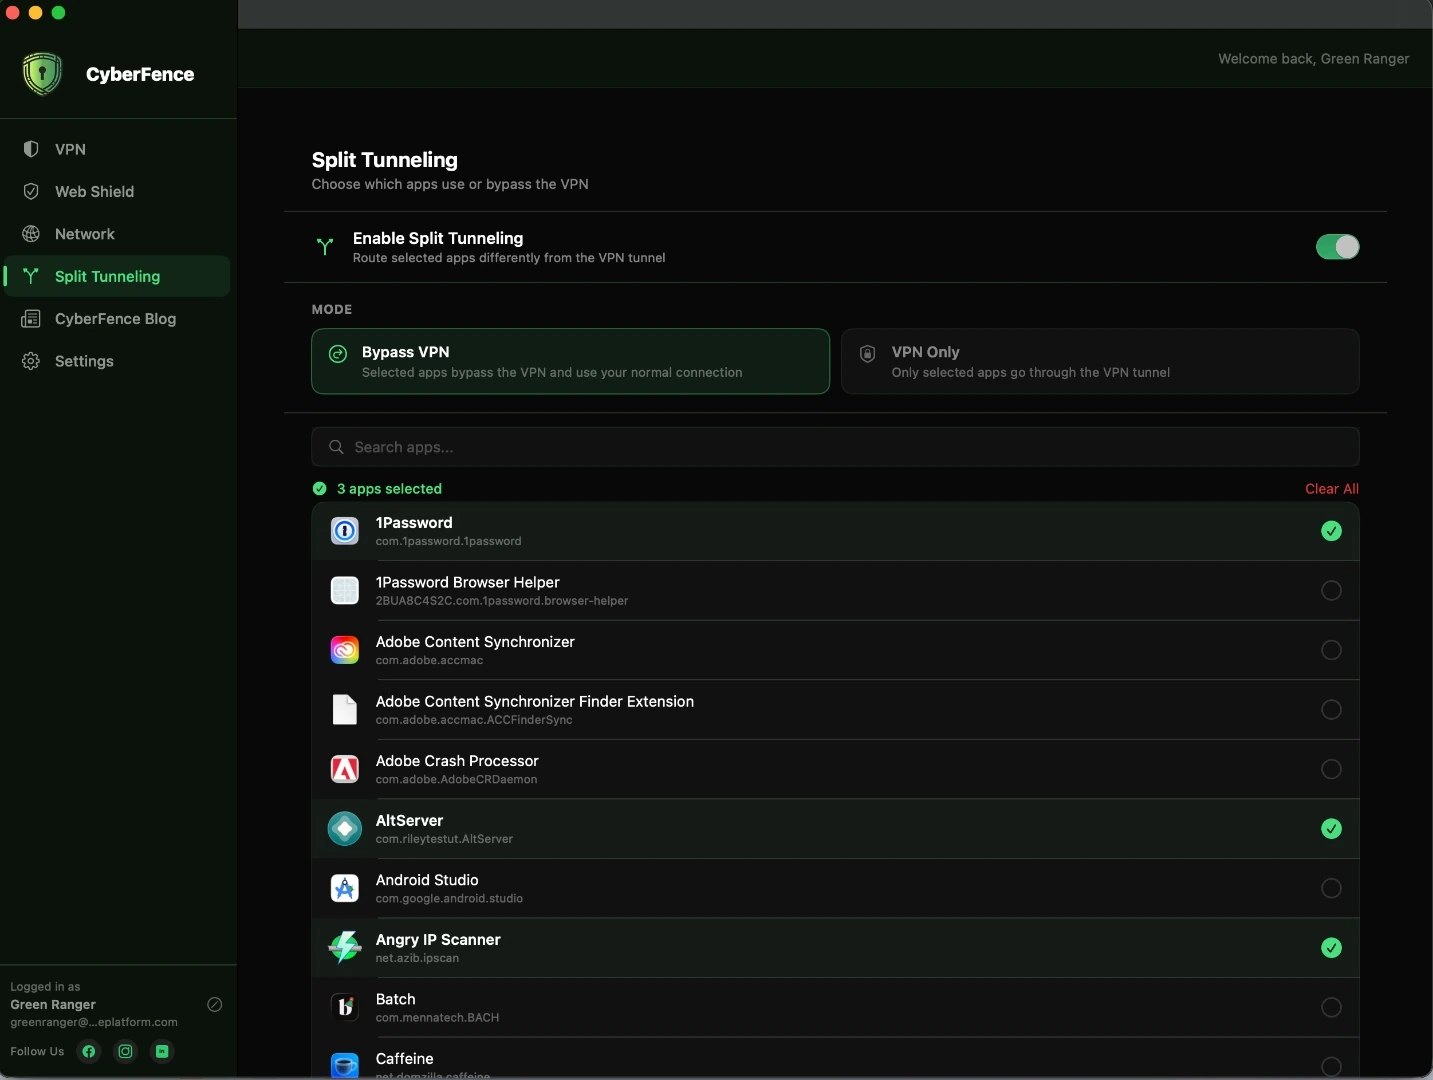Image resolution: width=1433 pixels, height=1080 pixels.
Task: Uncheck the Angry IP Scanner checkmark
Action: point(1331,948)
